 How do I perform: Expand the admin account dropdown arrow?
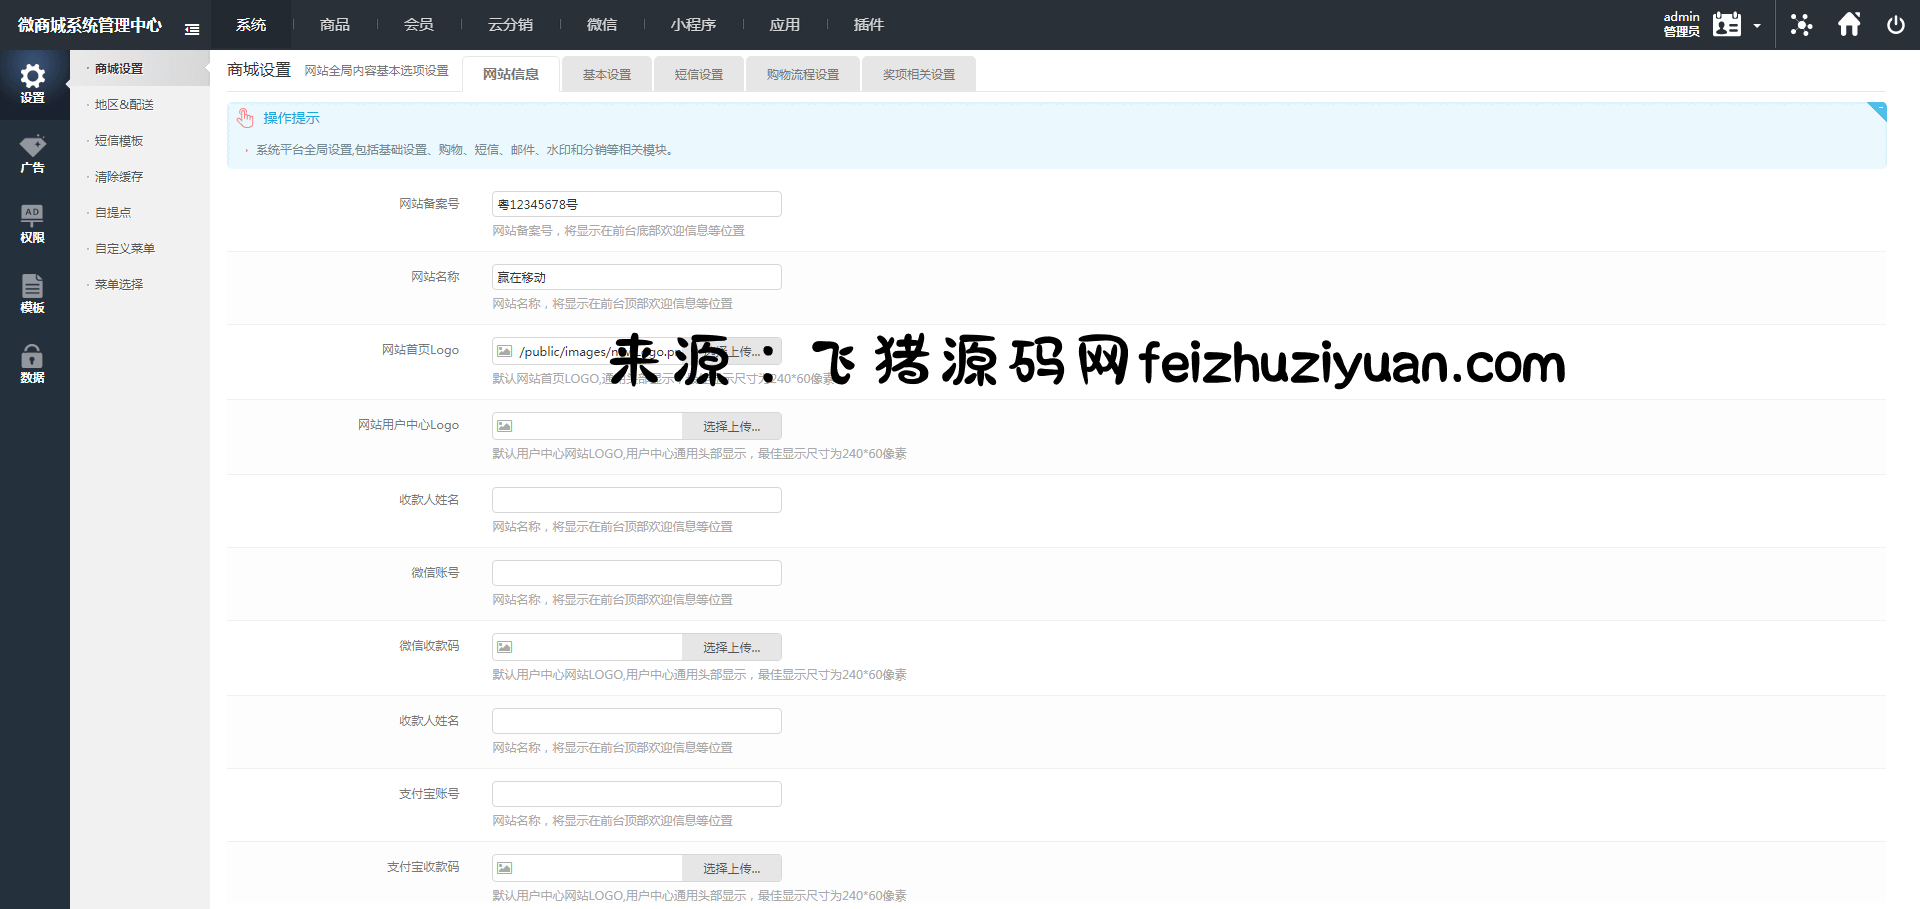[1757, 26]
